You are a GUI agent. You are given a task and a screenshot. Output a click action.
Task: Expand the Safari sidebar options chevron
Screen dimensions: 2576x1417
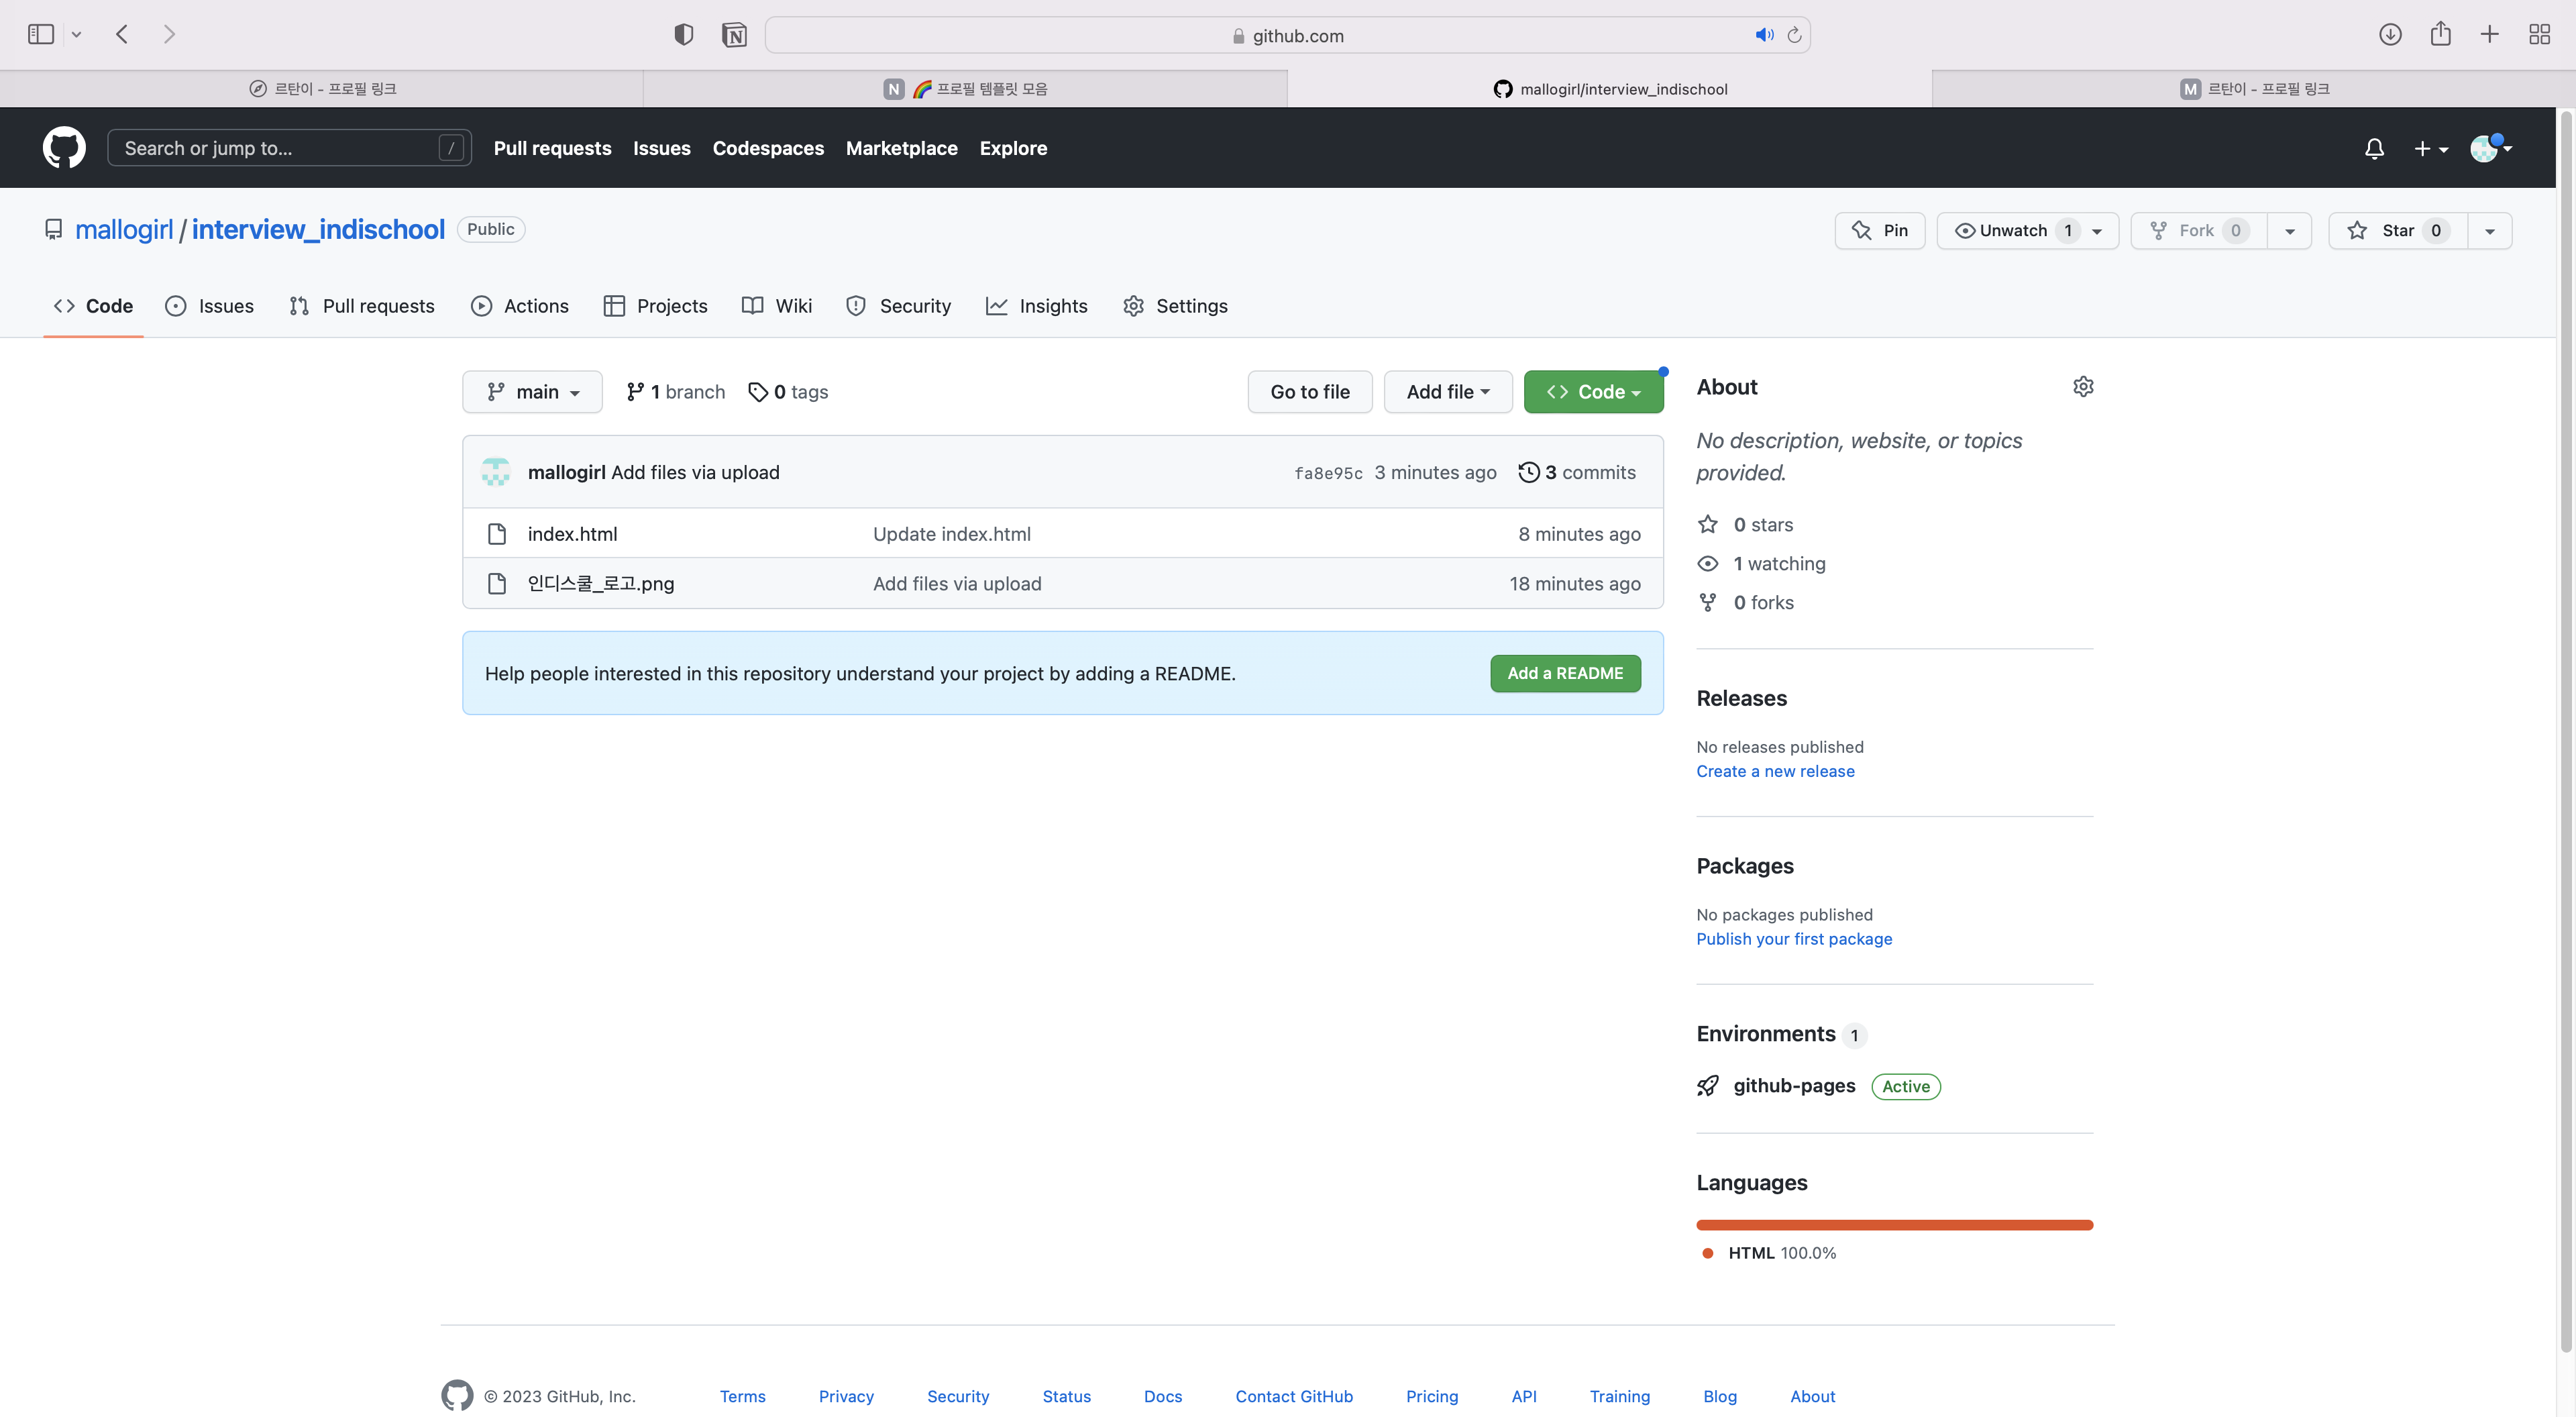point(76,35)
